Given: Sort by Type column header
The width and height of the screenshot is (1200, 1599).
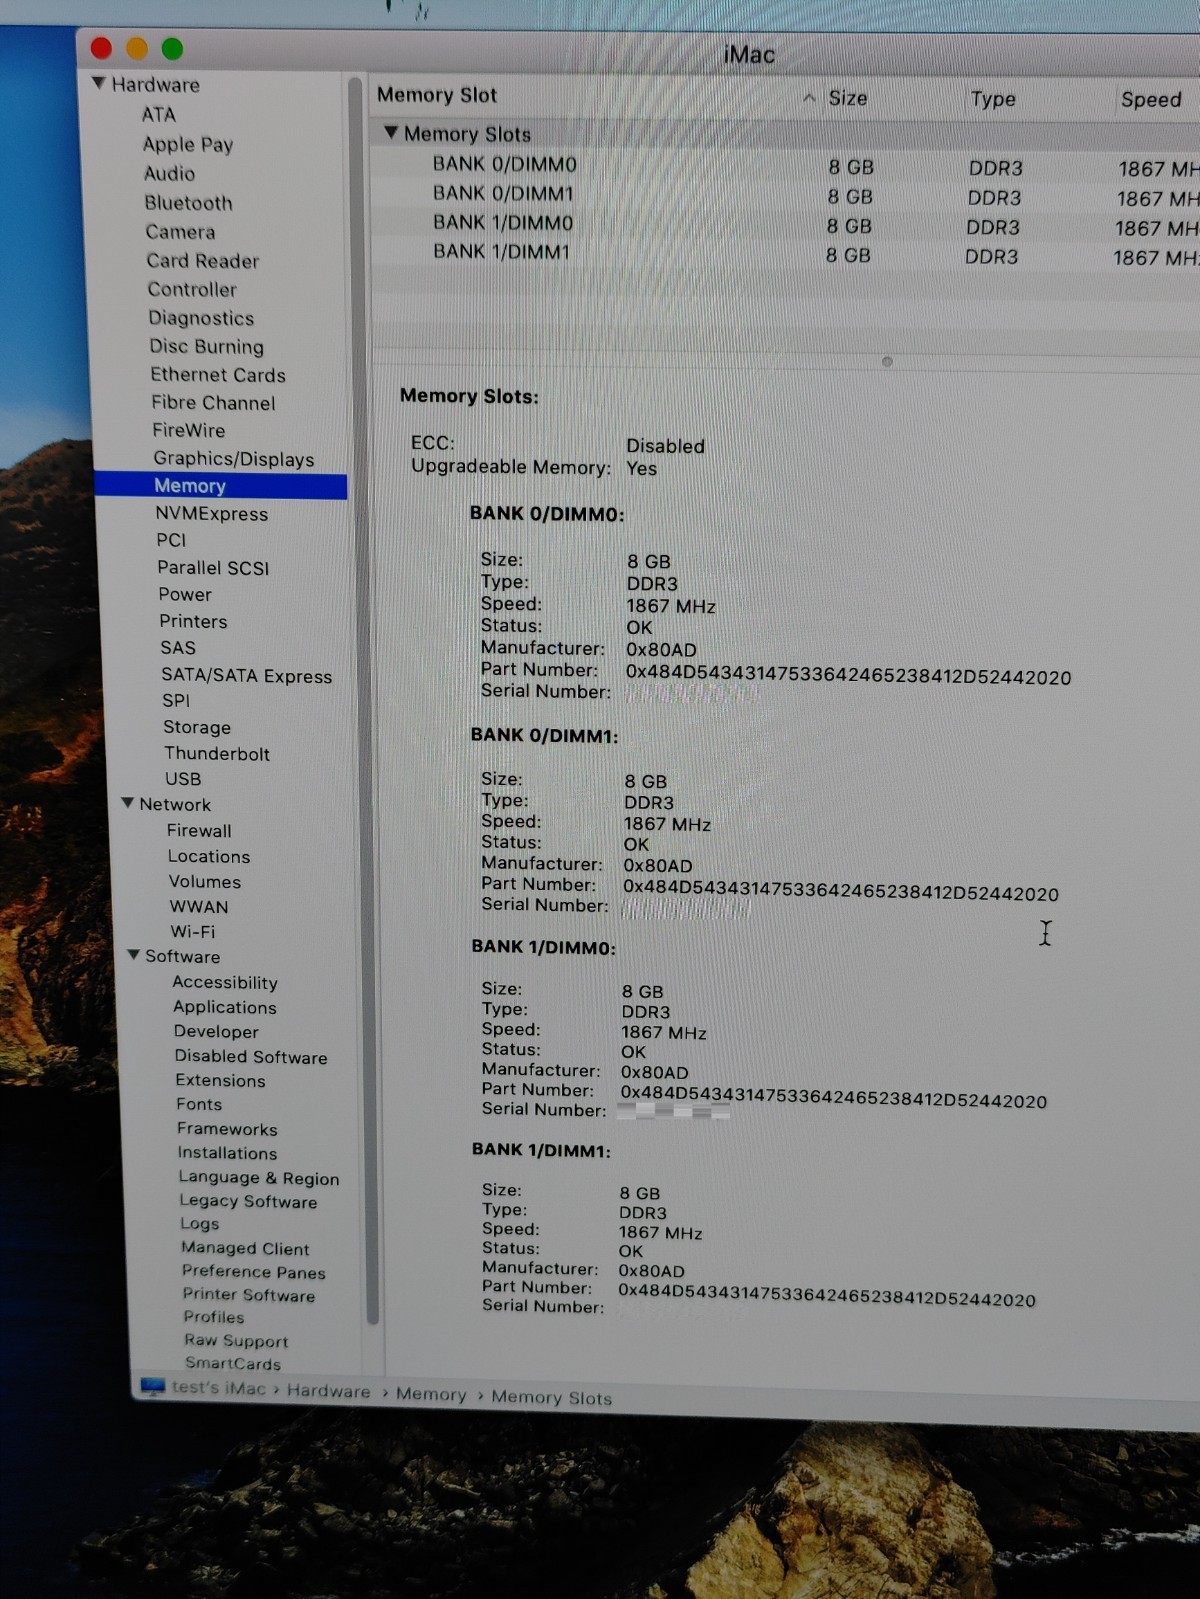Looking at the screenshot, I should click(x=993, y=99).
